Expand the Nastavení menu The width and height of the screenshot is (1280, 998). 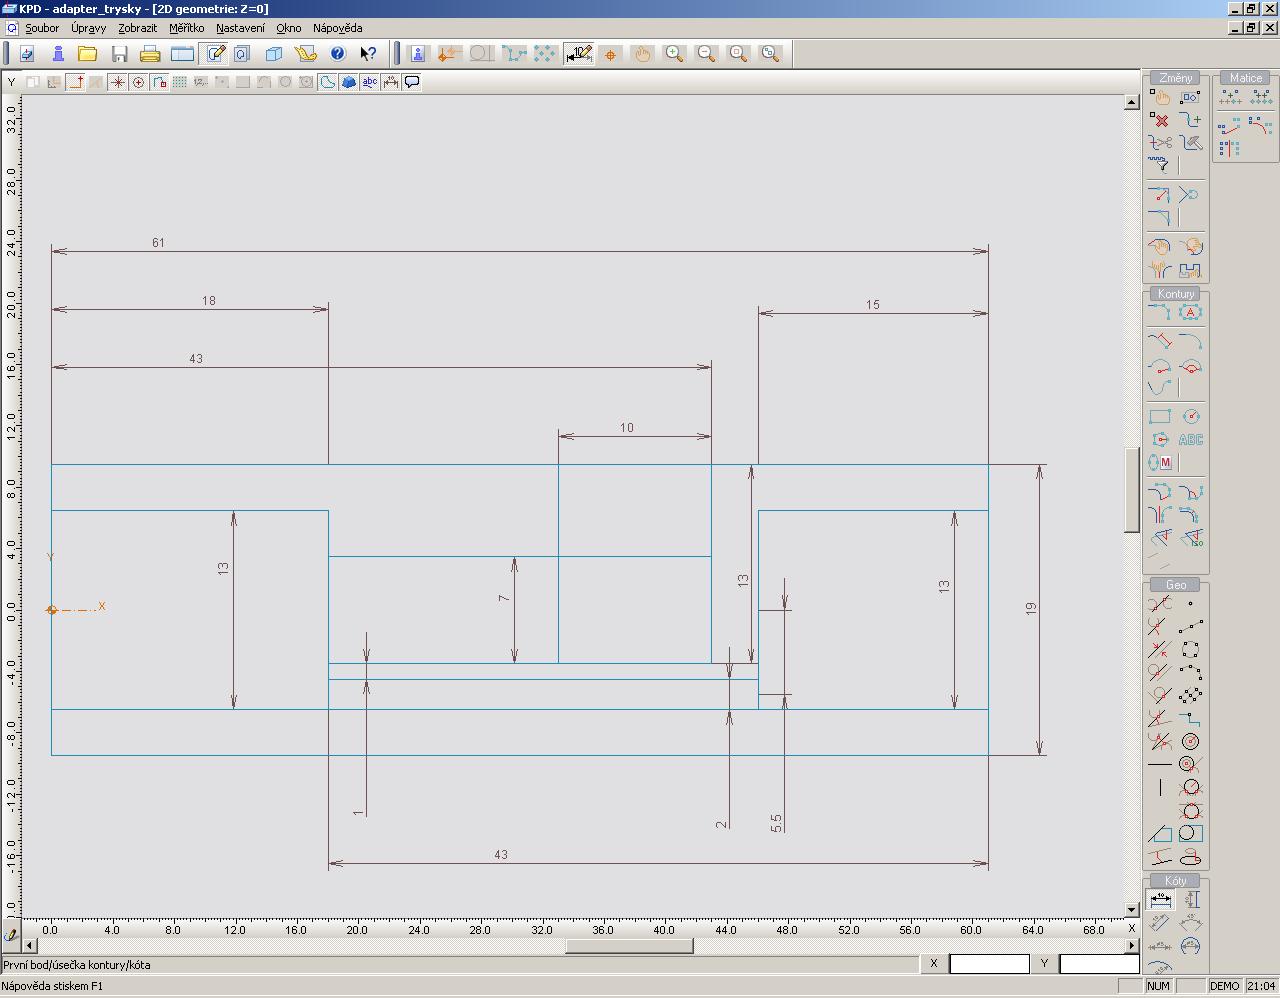click(x=240, y=28)
